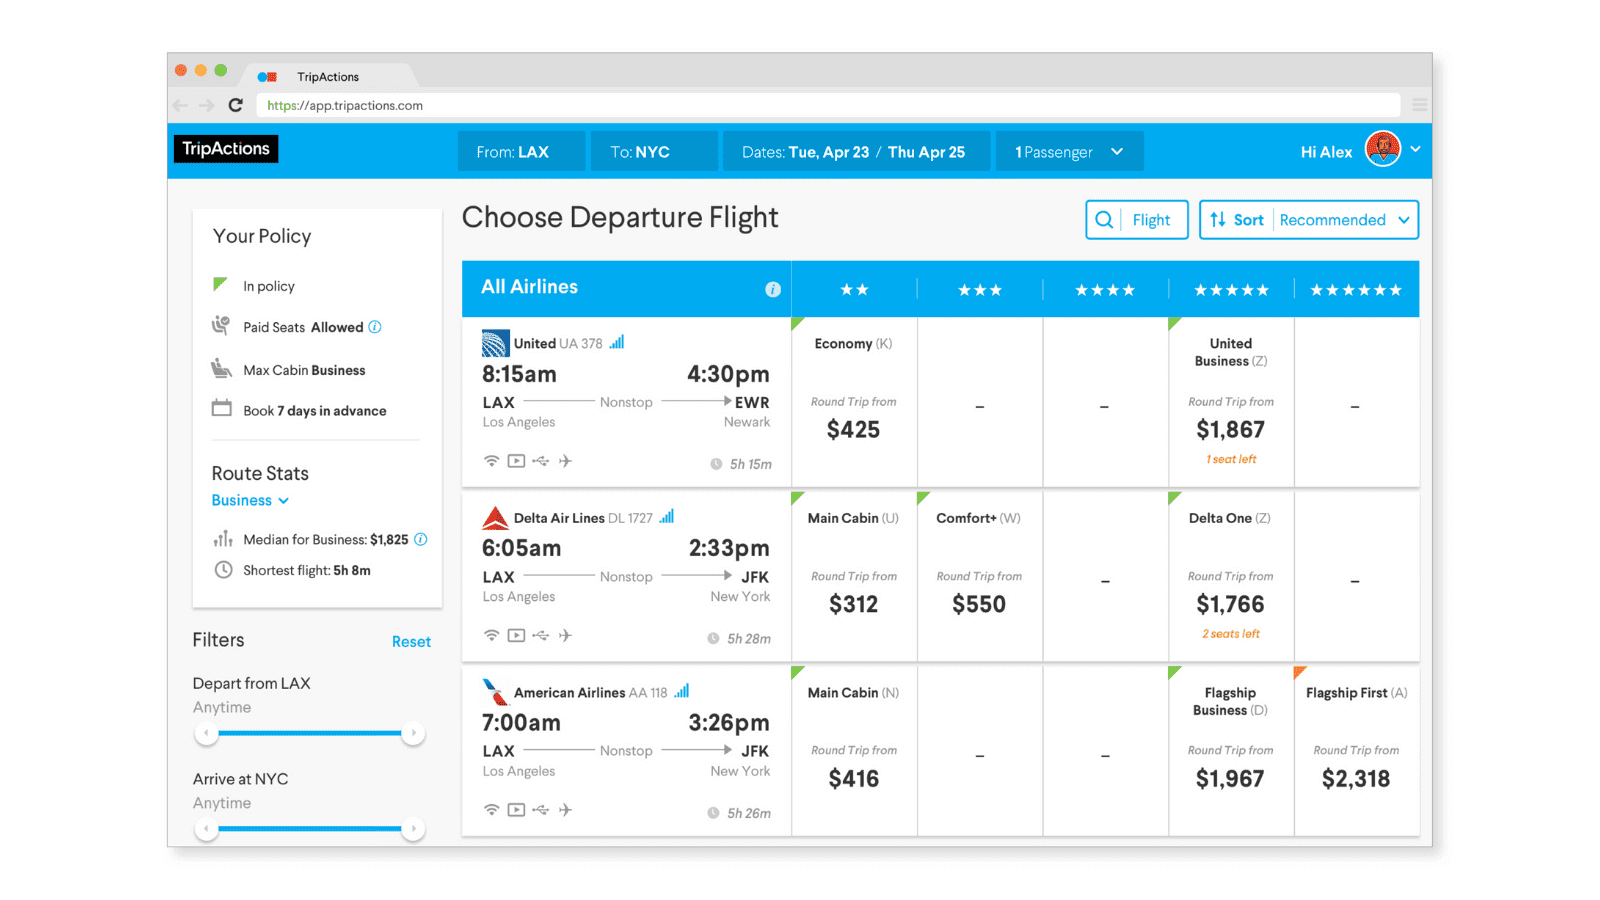Filter by the six-star fare column
Image resolution: width=1600 pixels, height=900 pixels.
tap(1356, 290)
